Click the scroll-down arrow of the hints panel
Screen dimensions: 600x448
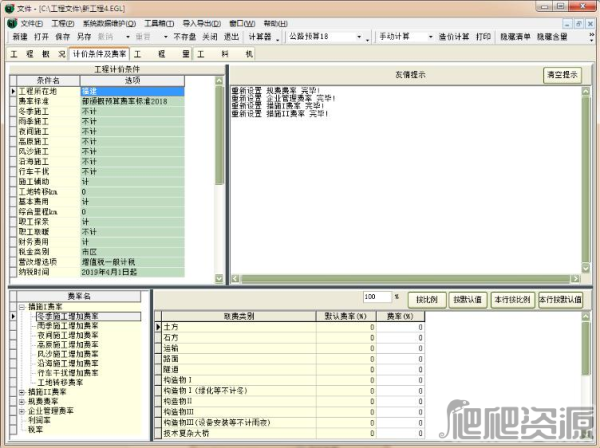[586, 268]
